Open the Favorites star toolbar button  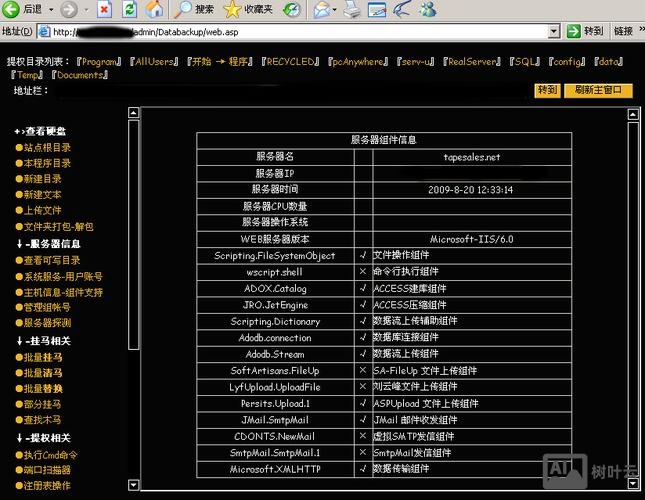point(248,9)
